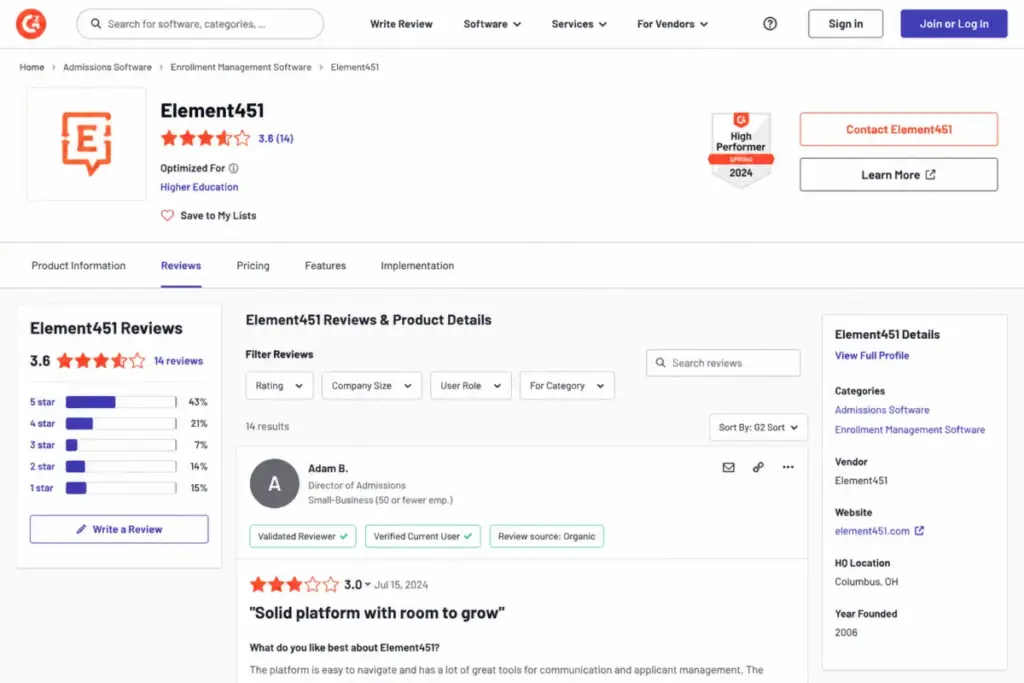
Task: Click the 3.6 (14) rating link
Action: [276, 138]
